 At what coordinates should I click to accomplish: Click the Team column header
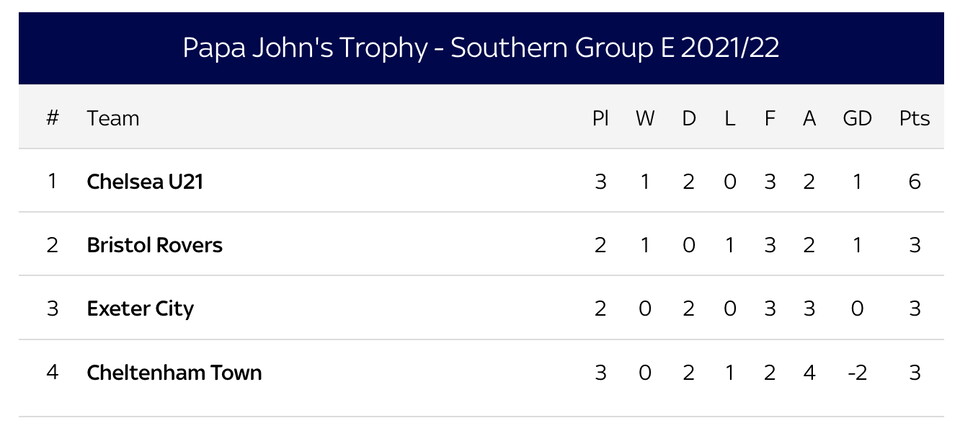[x=113, y=118]
